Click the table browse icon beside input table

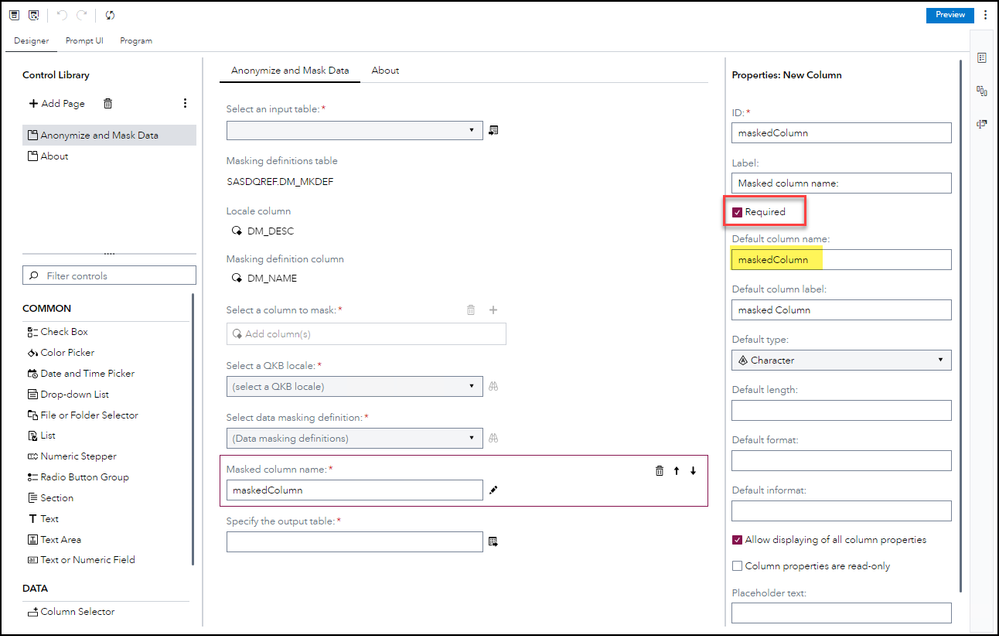[493, 130]
